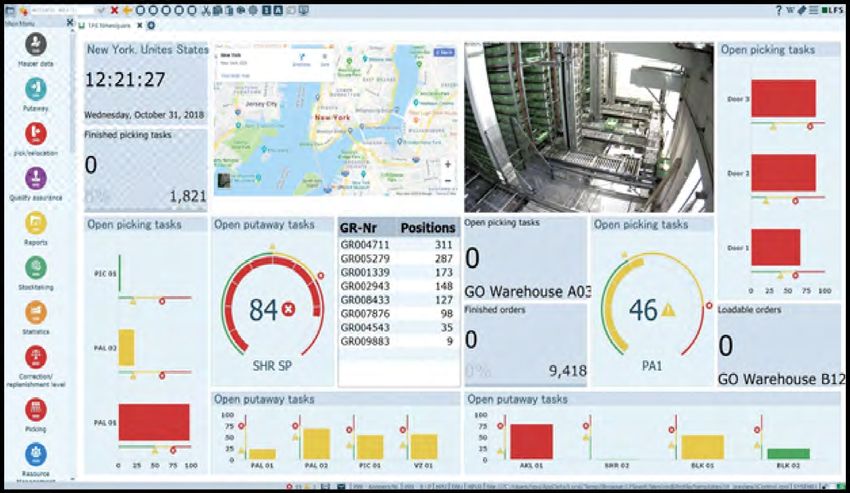
Task: Select row GR004711 in the table
Action: pyautogui.click(x=397, y=244)
